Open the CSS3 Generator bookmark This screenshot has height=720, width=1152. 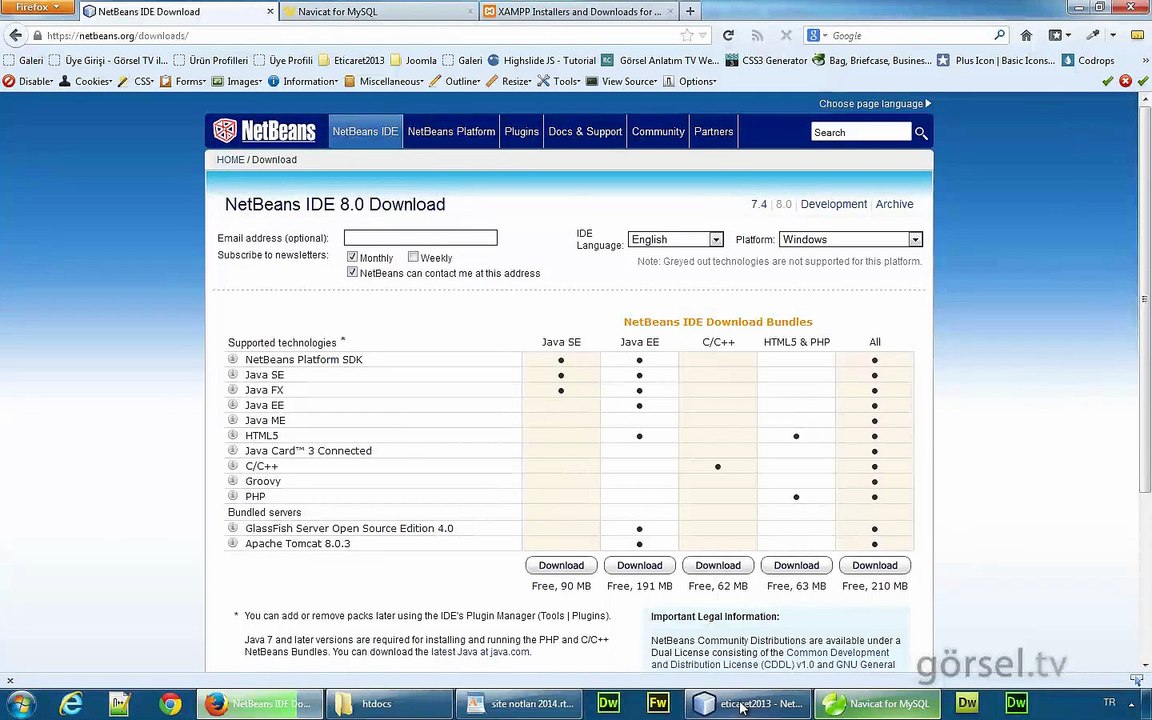click(766, 60)
